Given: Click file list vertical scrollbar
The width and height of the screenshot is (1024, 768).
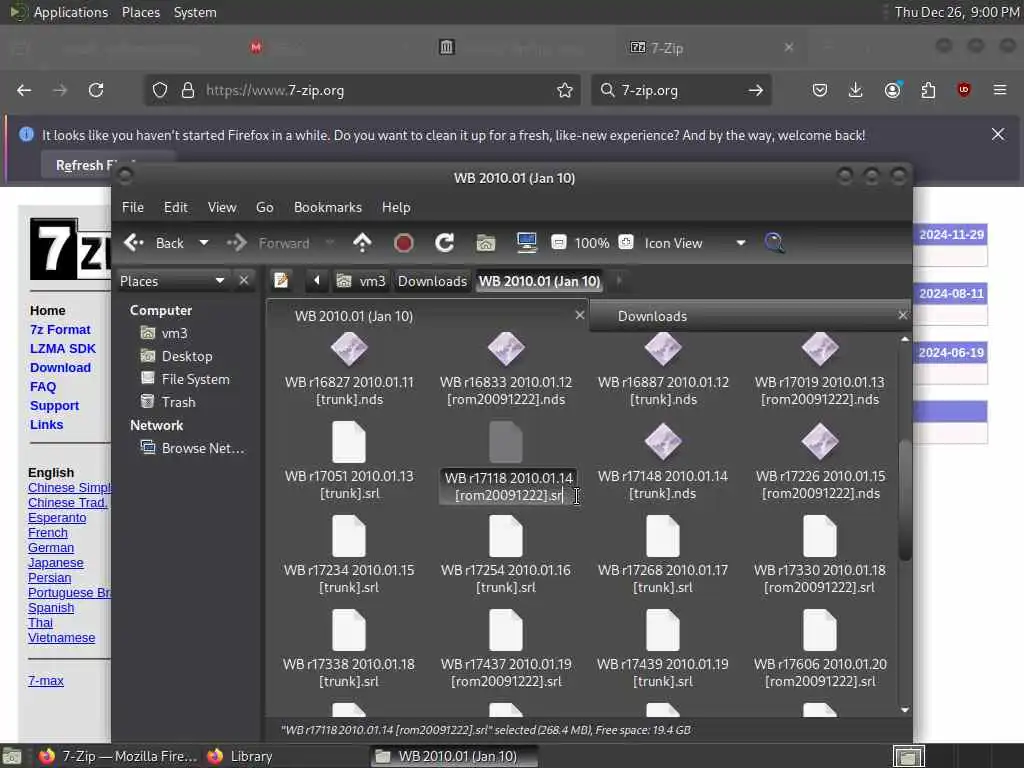Looking at the screenshot, I should pos(904,501).
